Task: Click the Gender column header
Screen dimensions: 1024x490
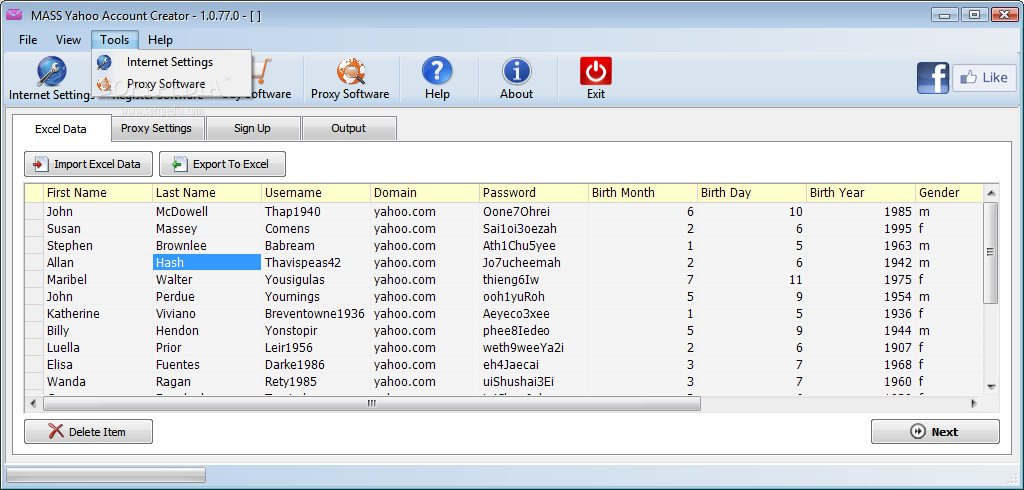Action: pyautogui.click(x=949, y=193)
